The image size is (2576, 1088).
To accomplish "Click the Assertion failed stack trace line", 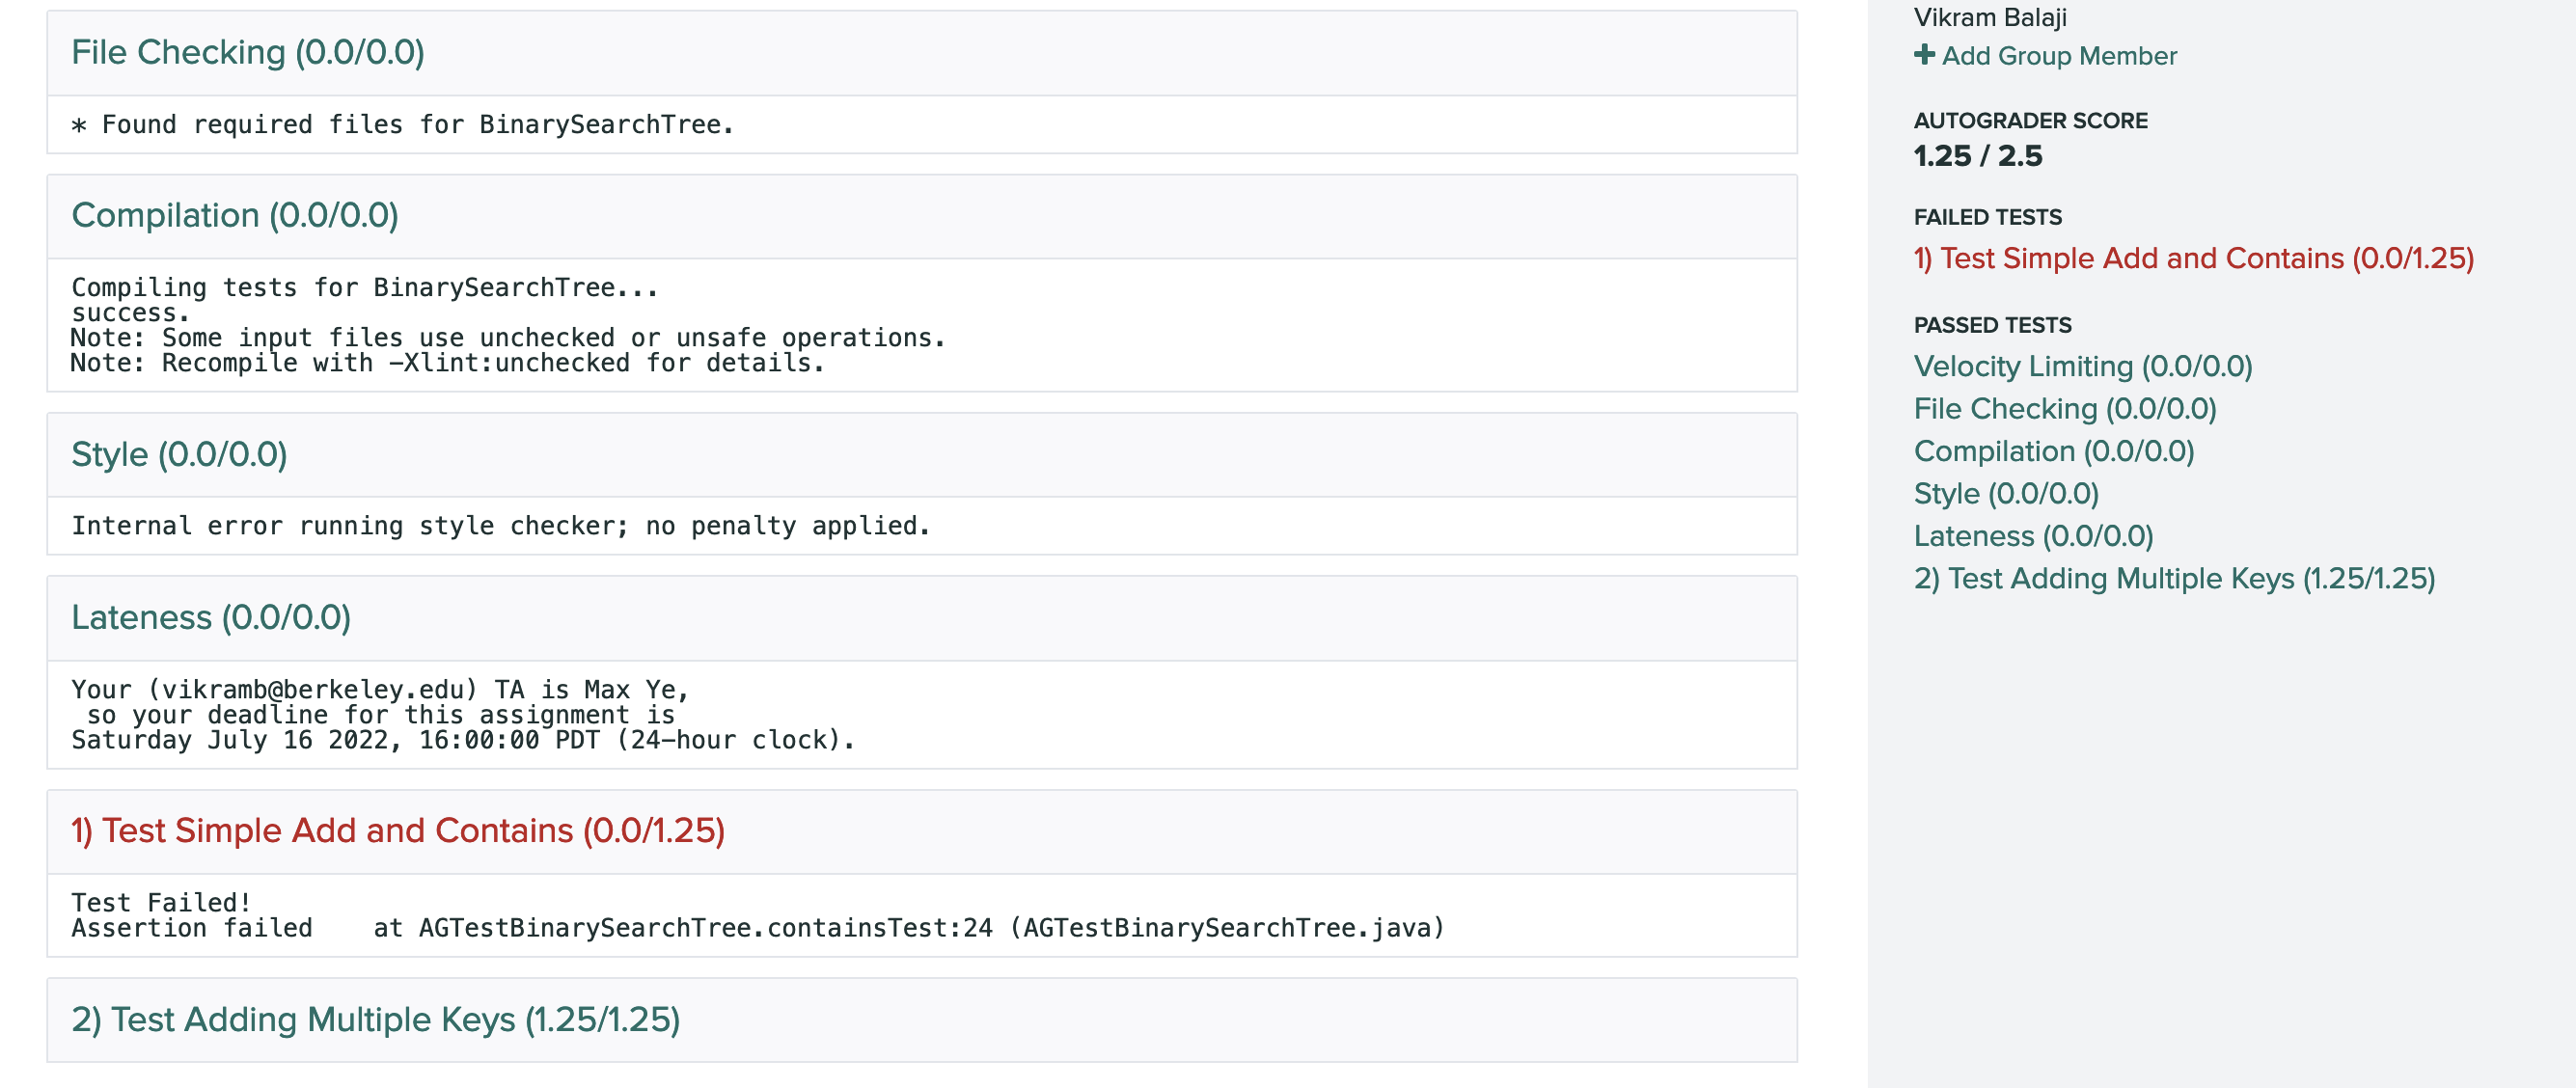I will click(x=757, y=928).
